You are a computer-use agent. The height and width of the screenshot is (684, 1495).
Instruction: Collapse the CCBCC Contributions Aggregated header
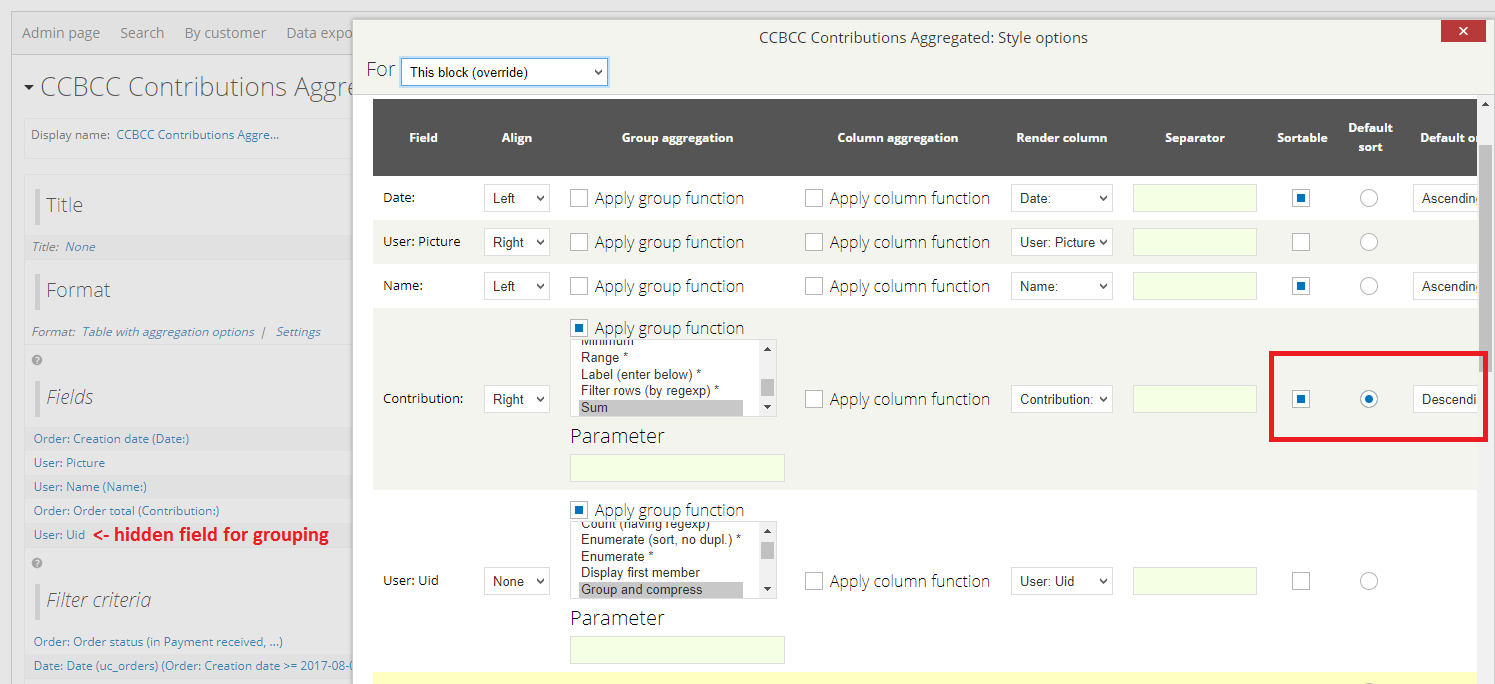pos(27,86)
